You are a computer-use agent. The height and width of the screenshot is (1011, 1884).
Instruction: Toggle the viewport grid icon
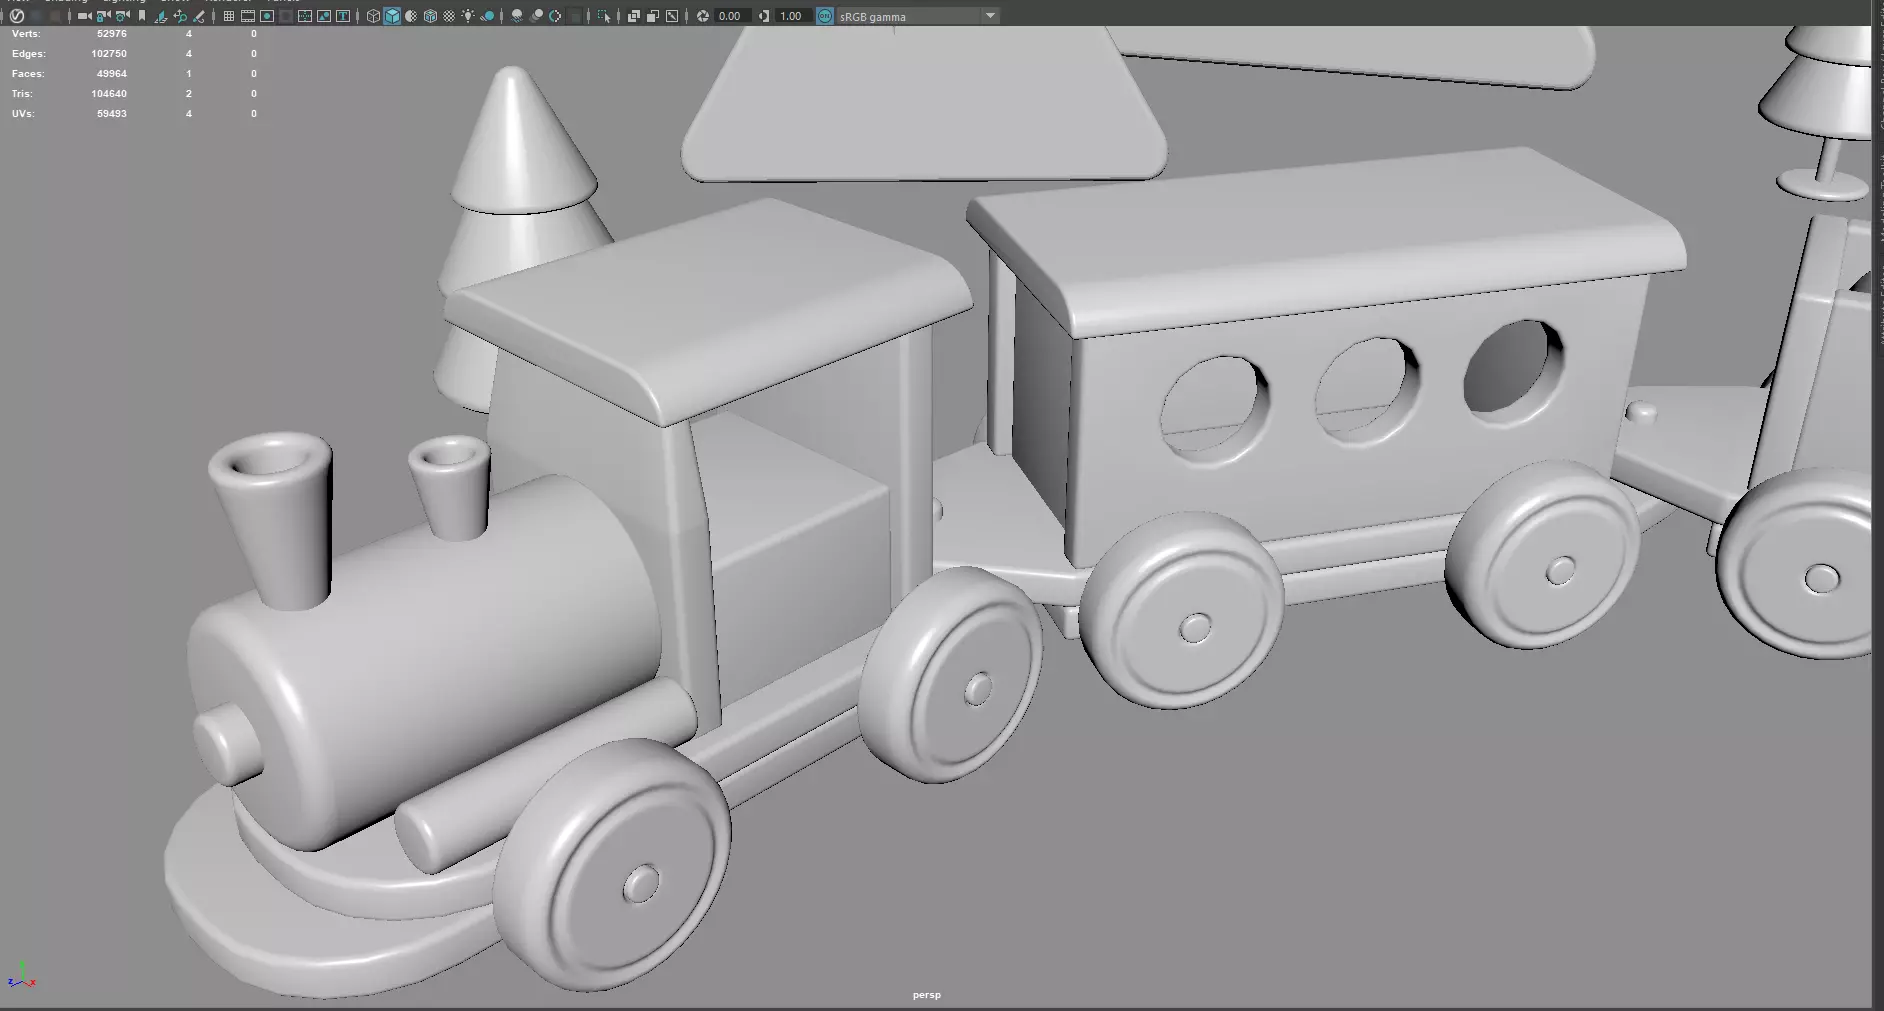pos(229,16)
